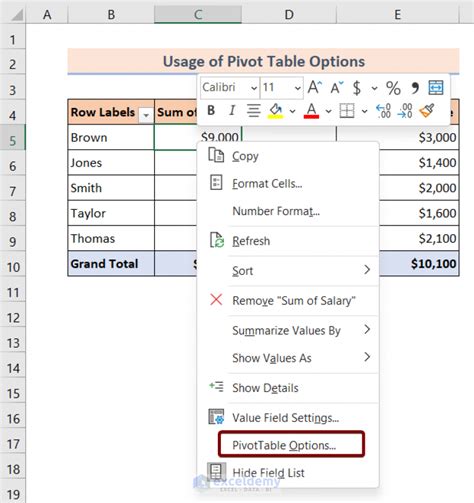Viewport: 474px width, 503px height.
Task: Open the Fill Color dropdown arrow
Action: point(292,111)
